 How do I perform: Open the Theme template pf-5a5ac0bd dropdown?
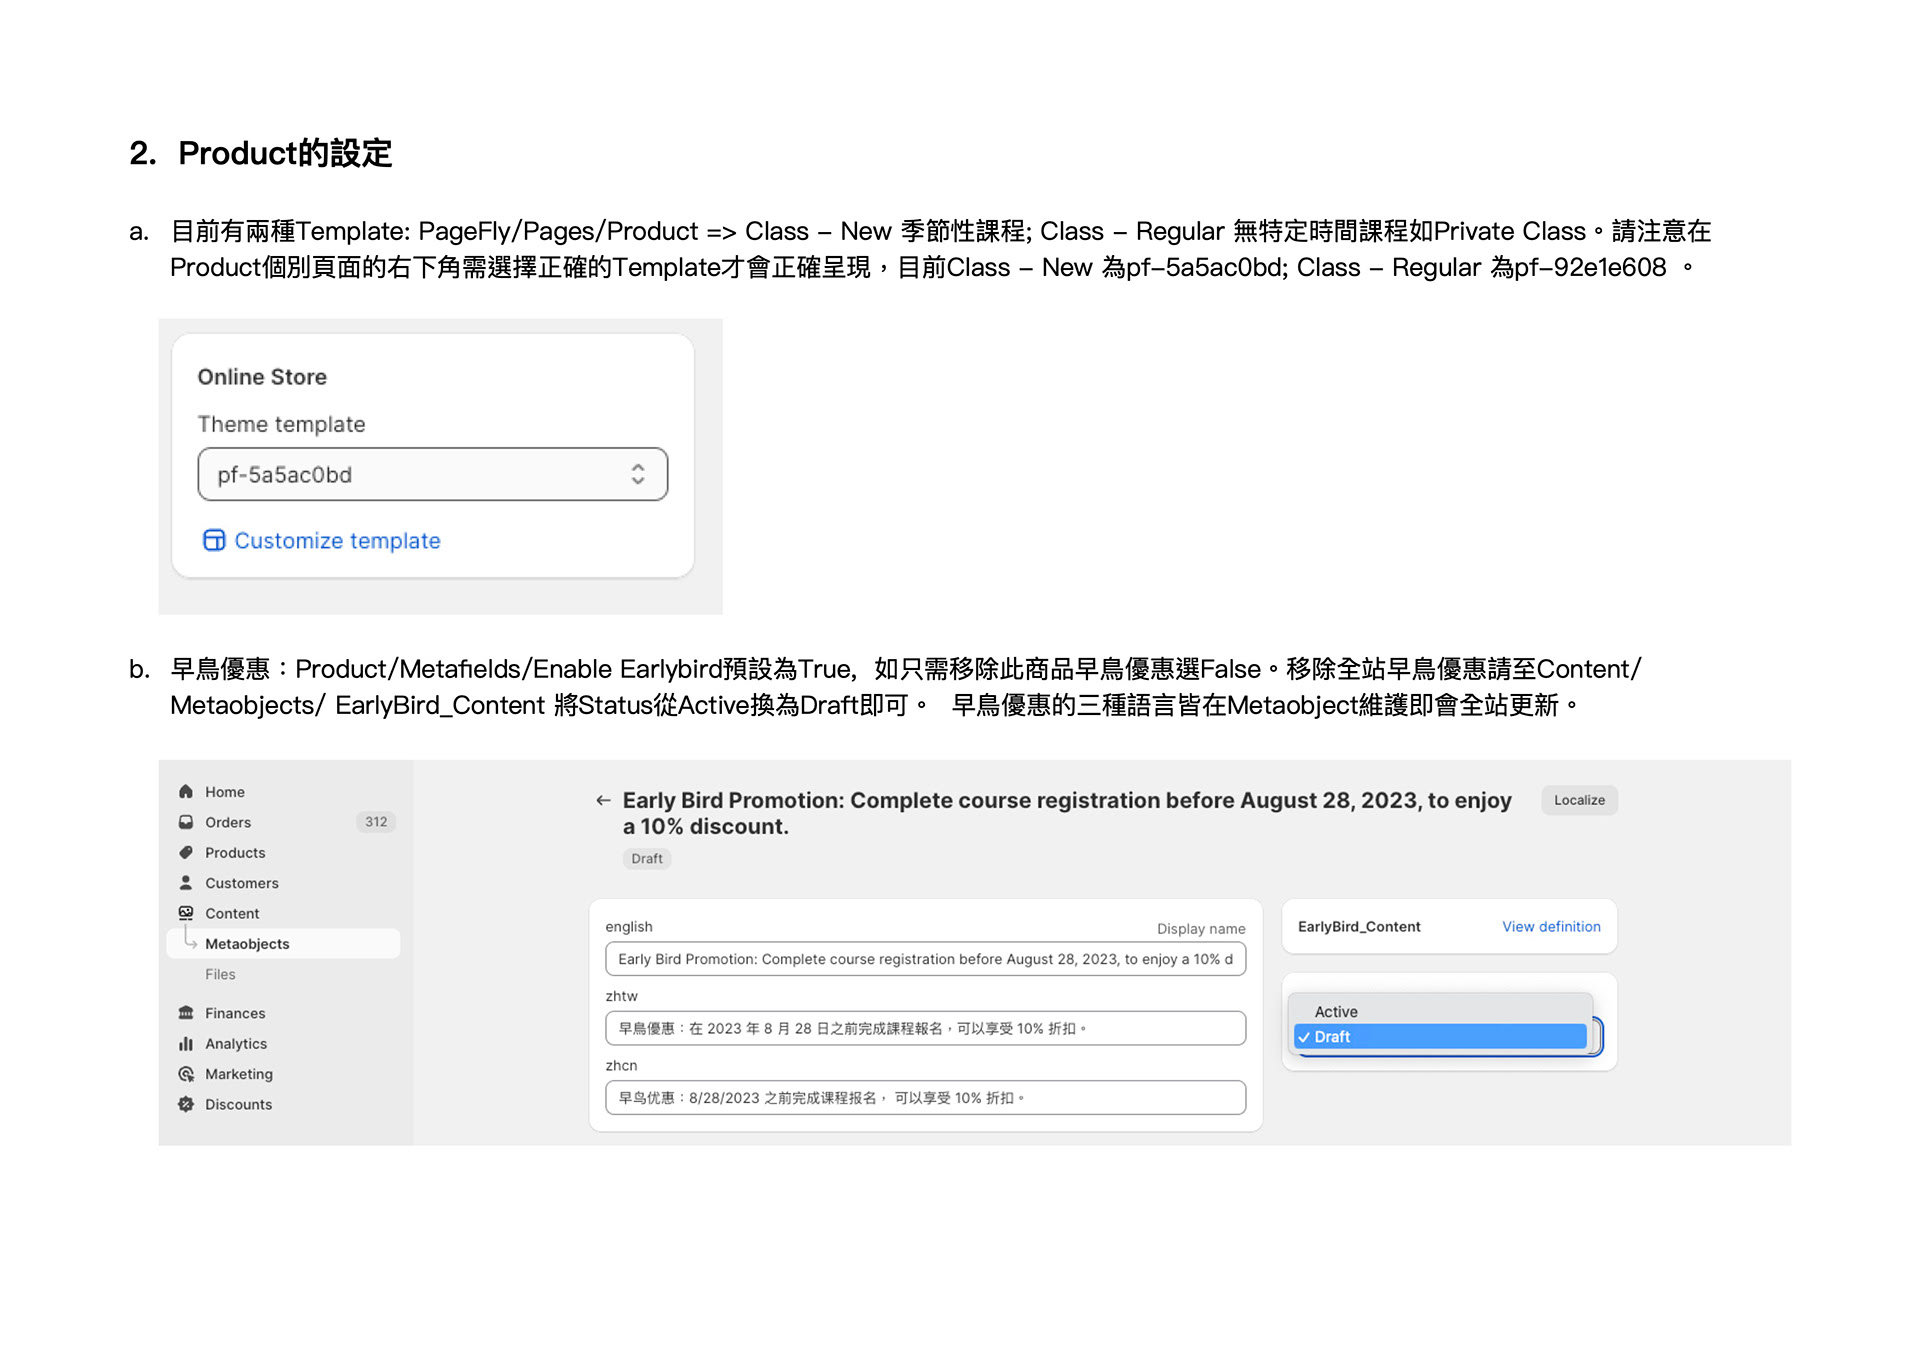click(x=432, y=474)
